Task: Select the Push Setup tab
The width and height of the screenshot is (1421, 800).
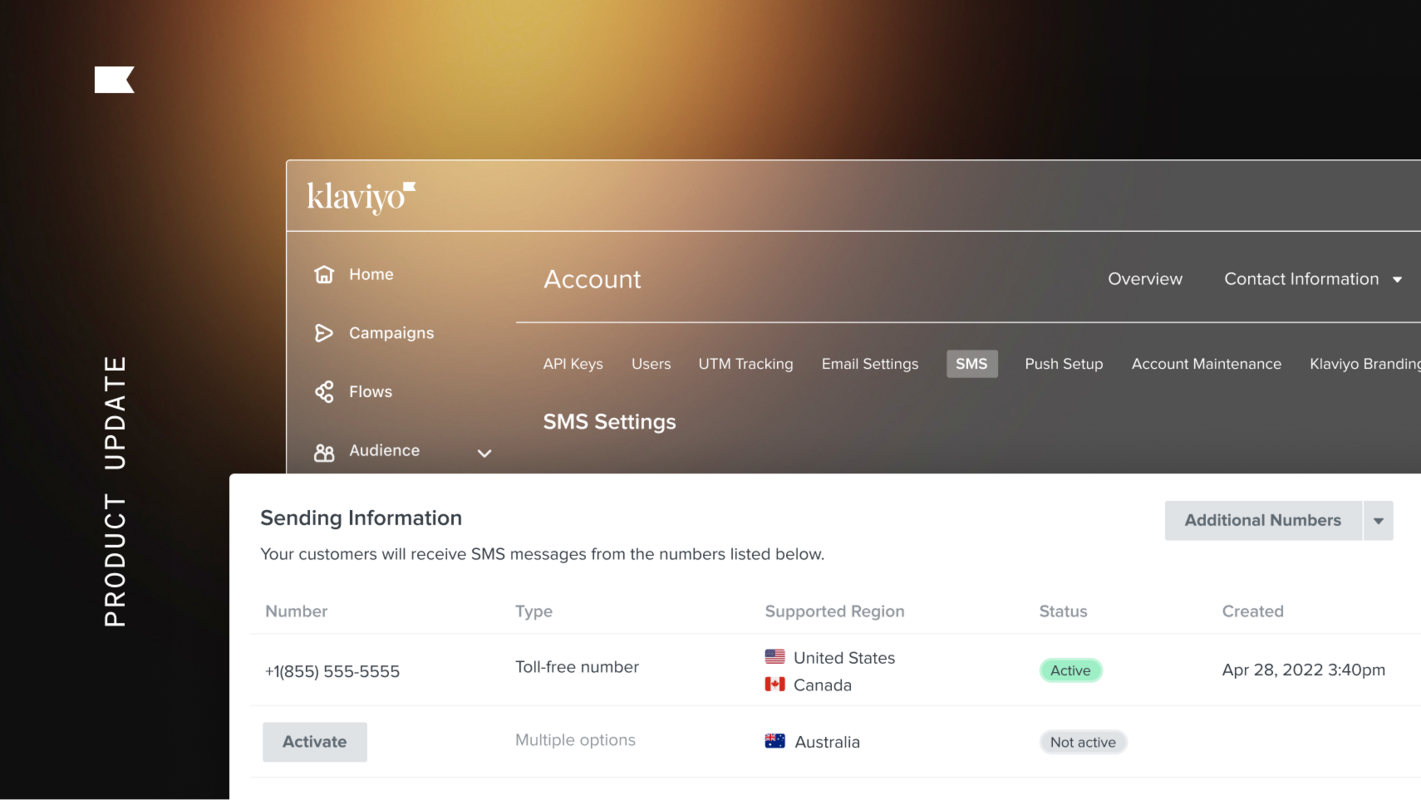Action: point(1064,364)
